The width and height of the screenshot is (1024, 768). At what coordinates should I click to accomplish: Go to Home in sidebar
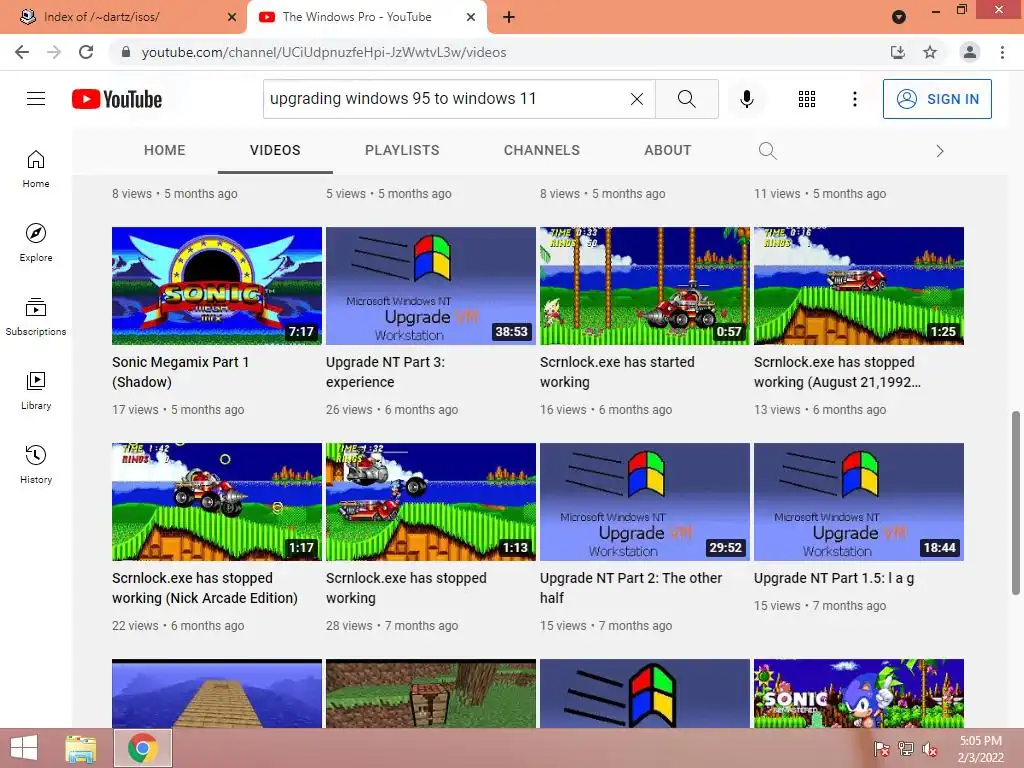point(36,169)
